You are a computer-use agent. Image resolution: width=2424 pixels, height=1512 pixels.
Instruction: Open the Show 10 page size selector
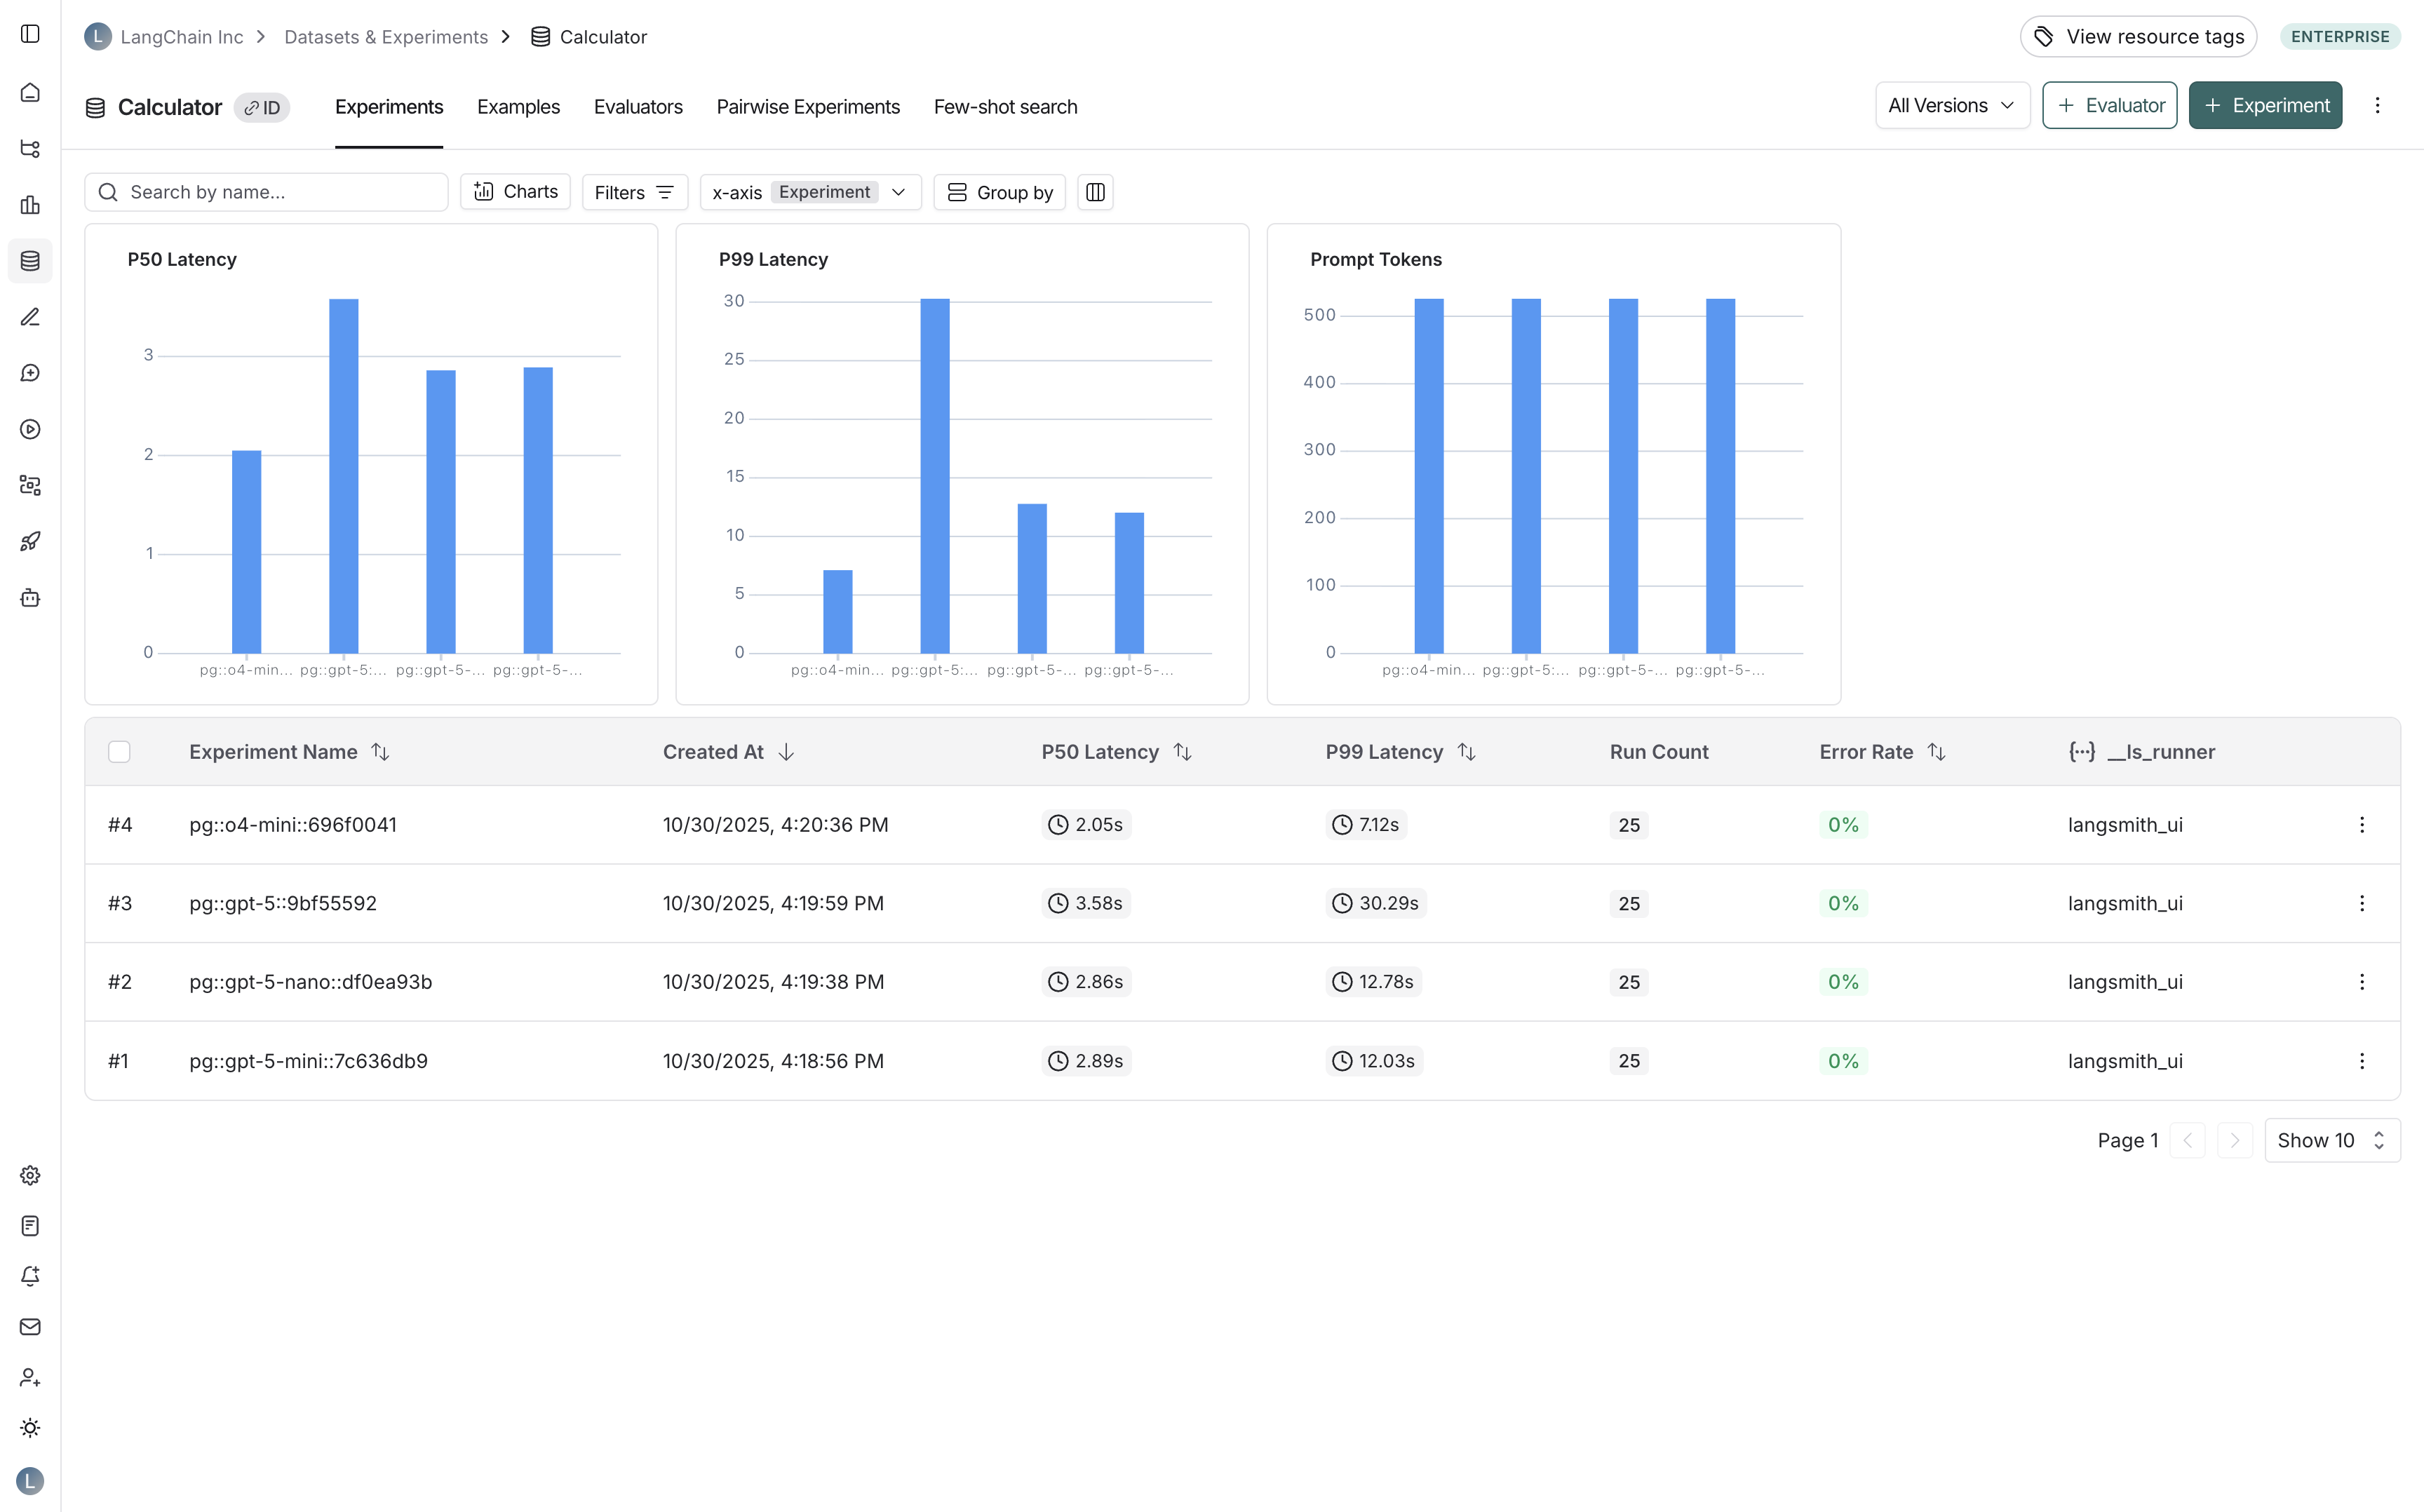click(2331, 1140)
